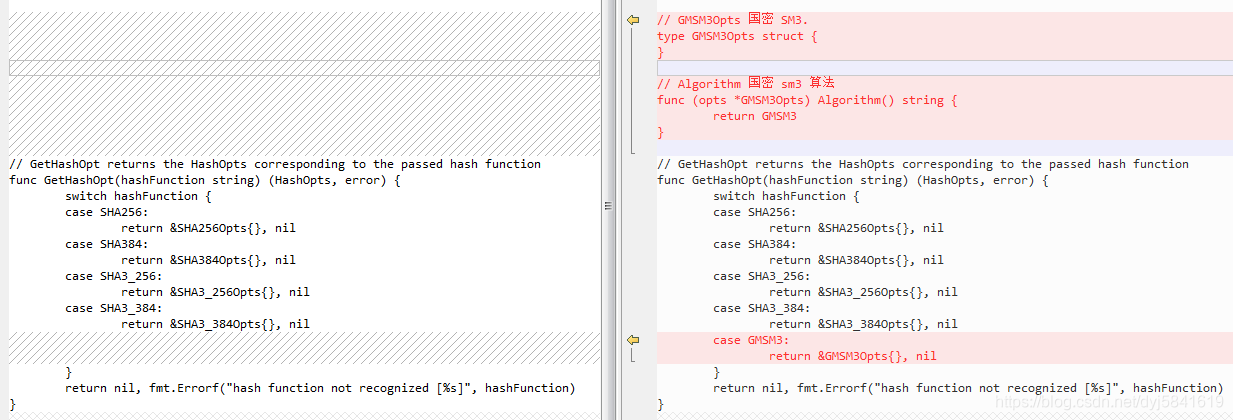Select 'switch hashFunction {' in left pane
Screen dimensions: 1233x420
[x=139, y=196]
